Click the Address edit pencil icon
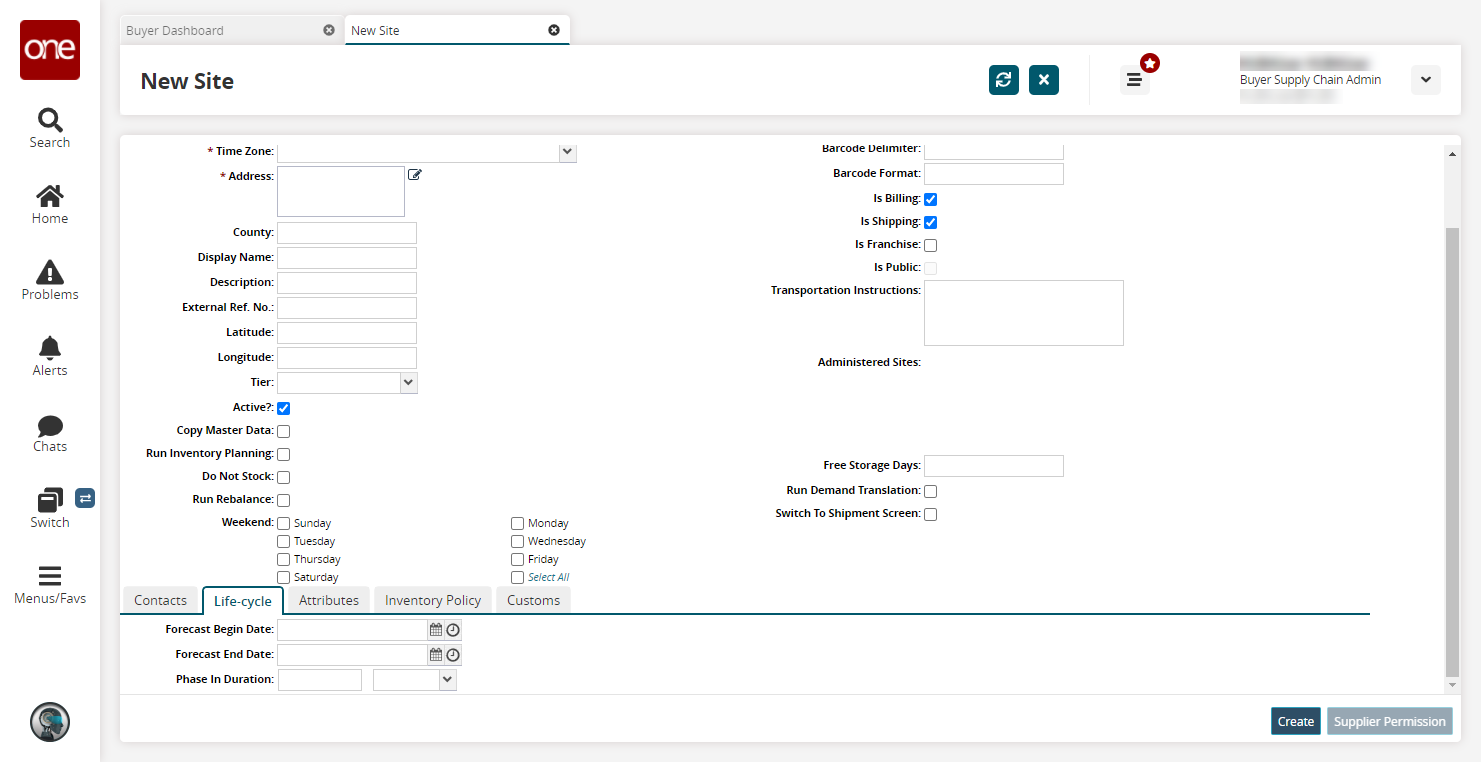 pos(415,175)
